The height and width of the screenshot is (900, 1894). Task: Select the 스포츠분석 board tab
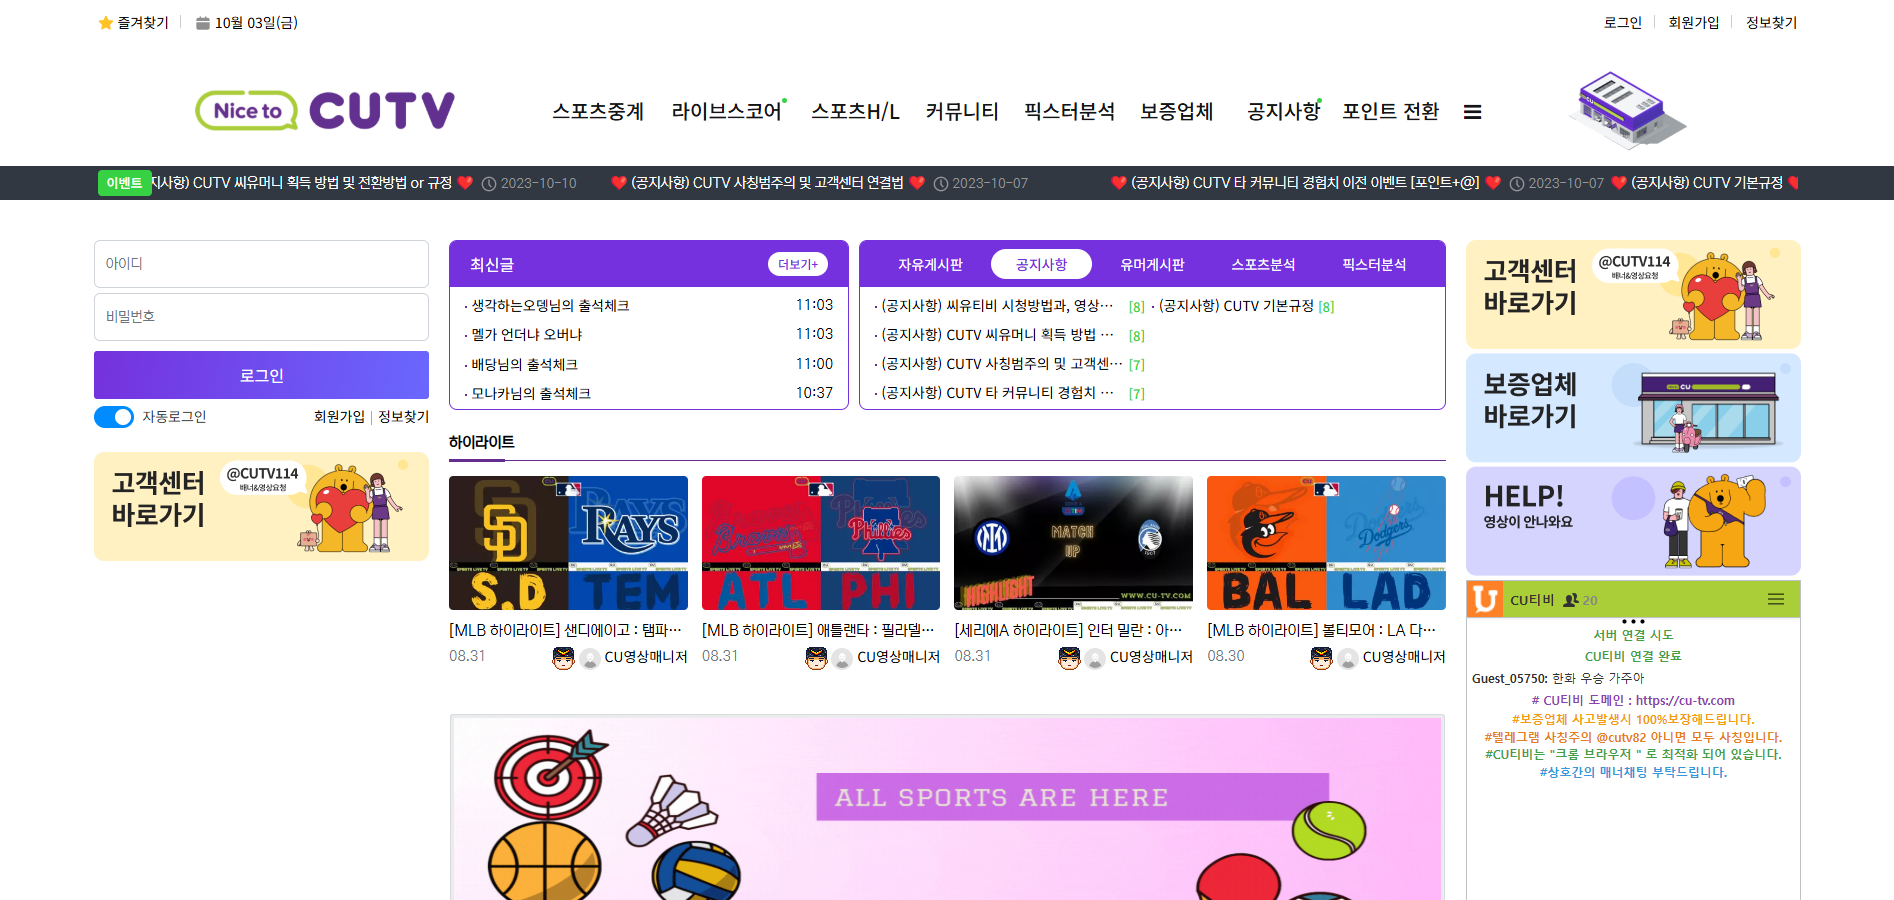point(1262,264)
